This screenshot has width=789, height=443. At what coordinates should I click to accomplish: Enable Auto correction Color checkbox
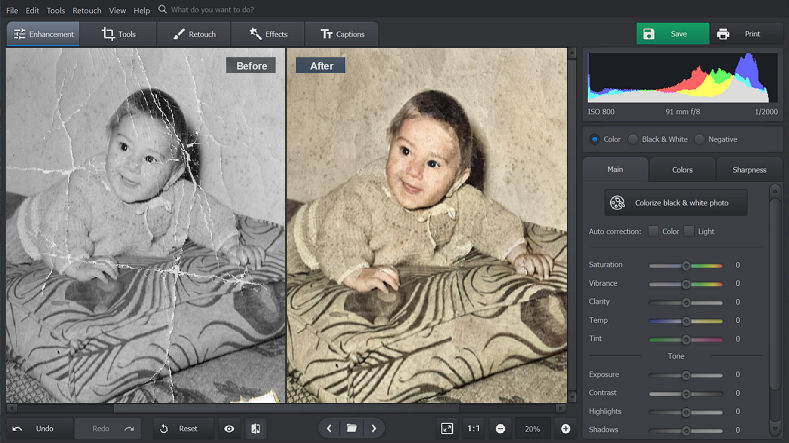coord(653,231)
